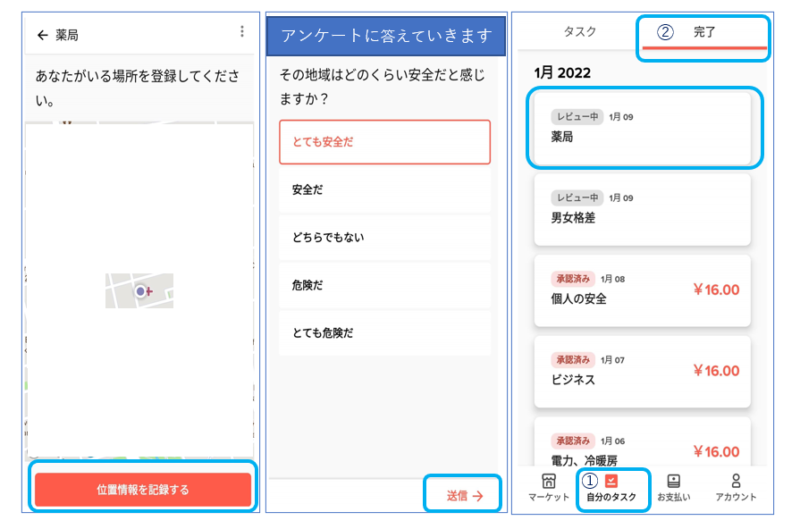Select the とても安全だ answer
800x529 pixels.
[x=385, y=142]
